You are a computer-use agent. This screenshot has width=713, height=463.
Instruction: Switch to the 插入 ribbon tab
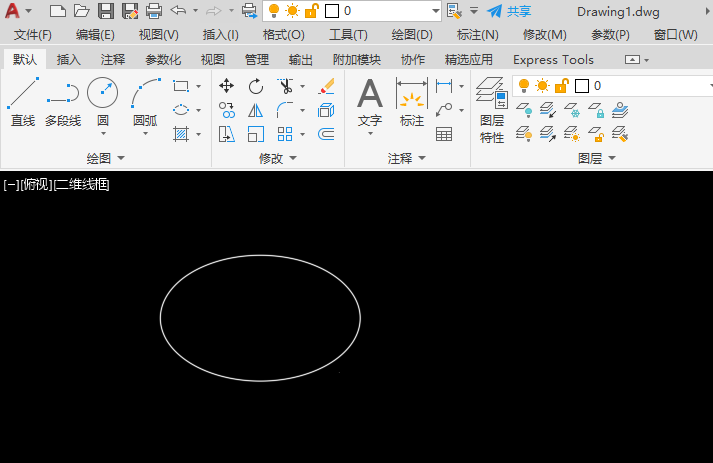click(x=69, y=60)
